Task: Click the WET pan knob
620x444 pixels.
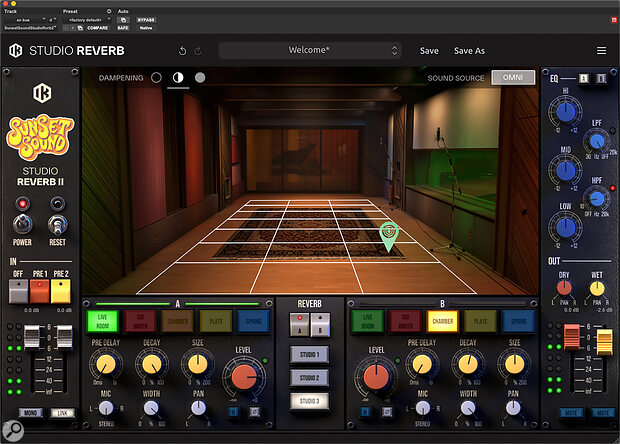Action: 597,288
